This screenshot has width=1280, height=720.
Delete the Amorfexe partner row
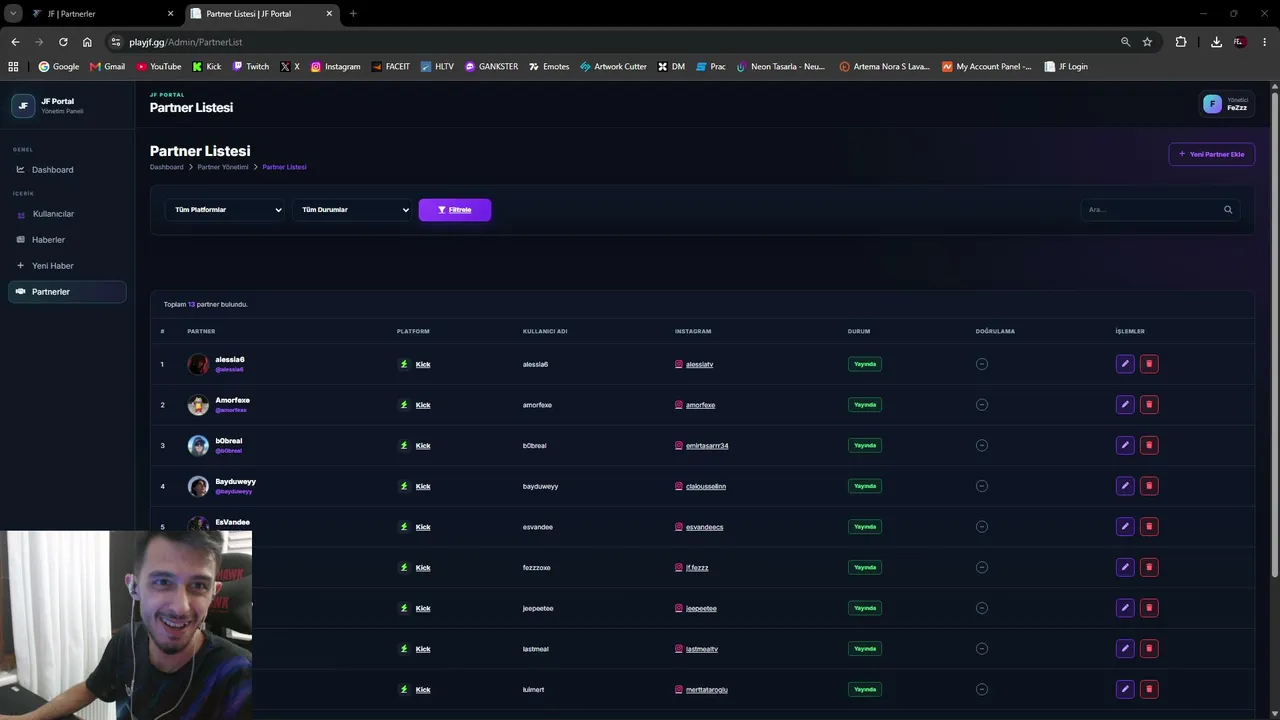click(x=1149, y=405)
